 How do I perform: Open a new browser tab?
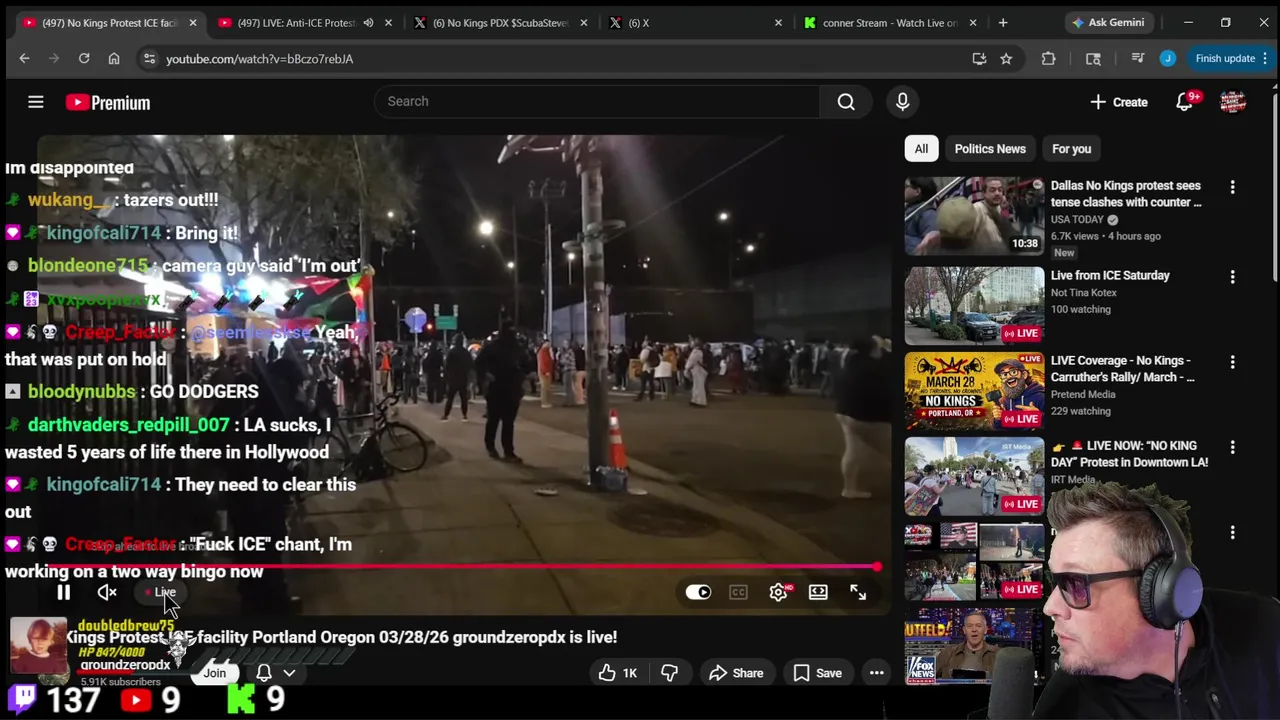1002,22
